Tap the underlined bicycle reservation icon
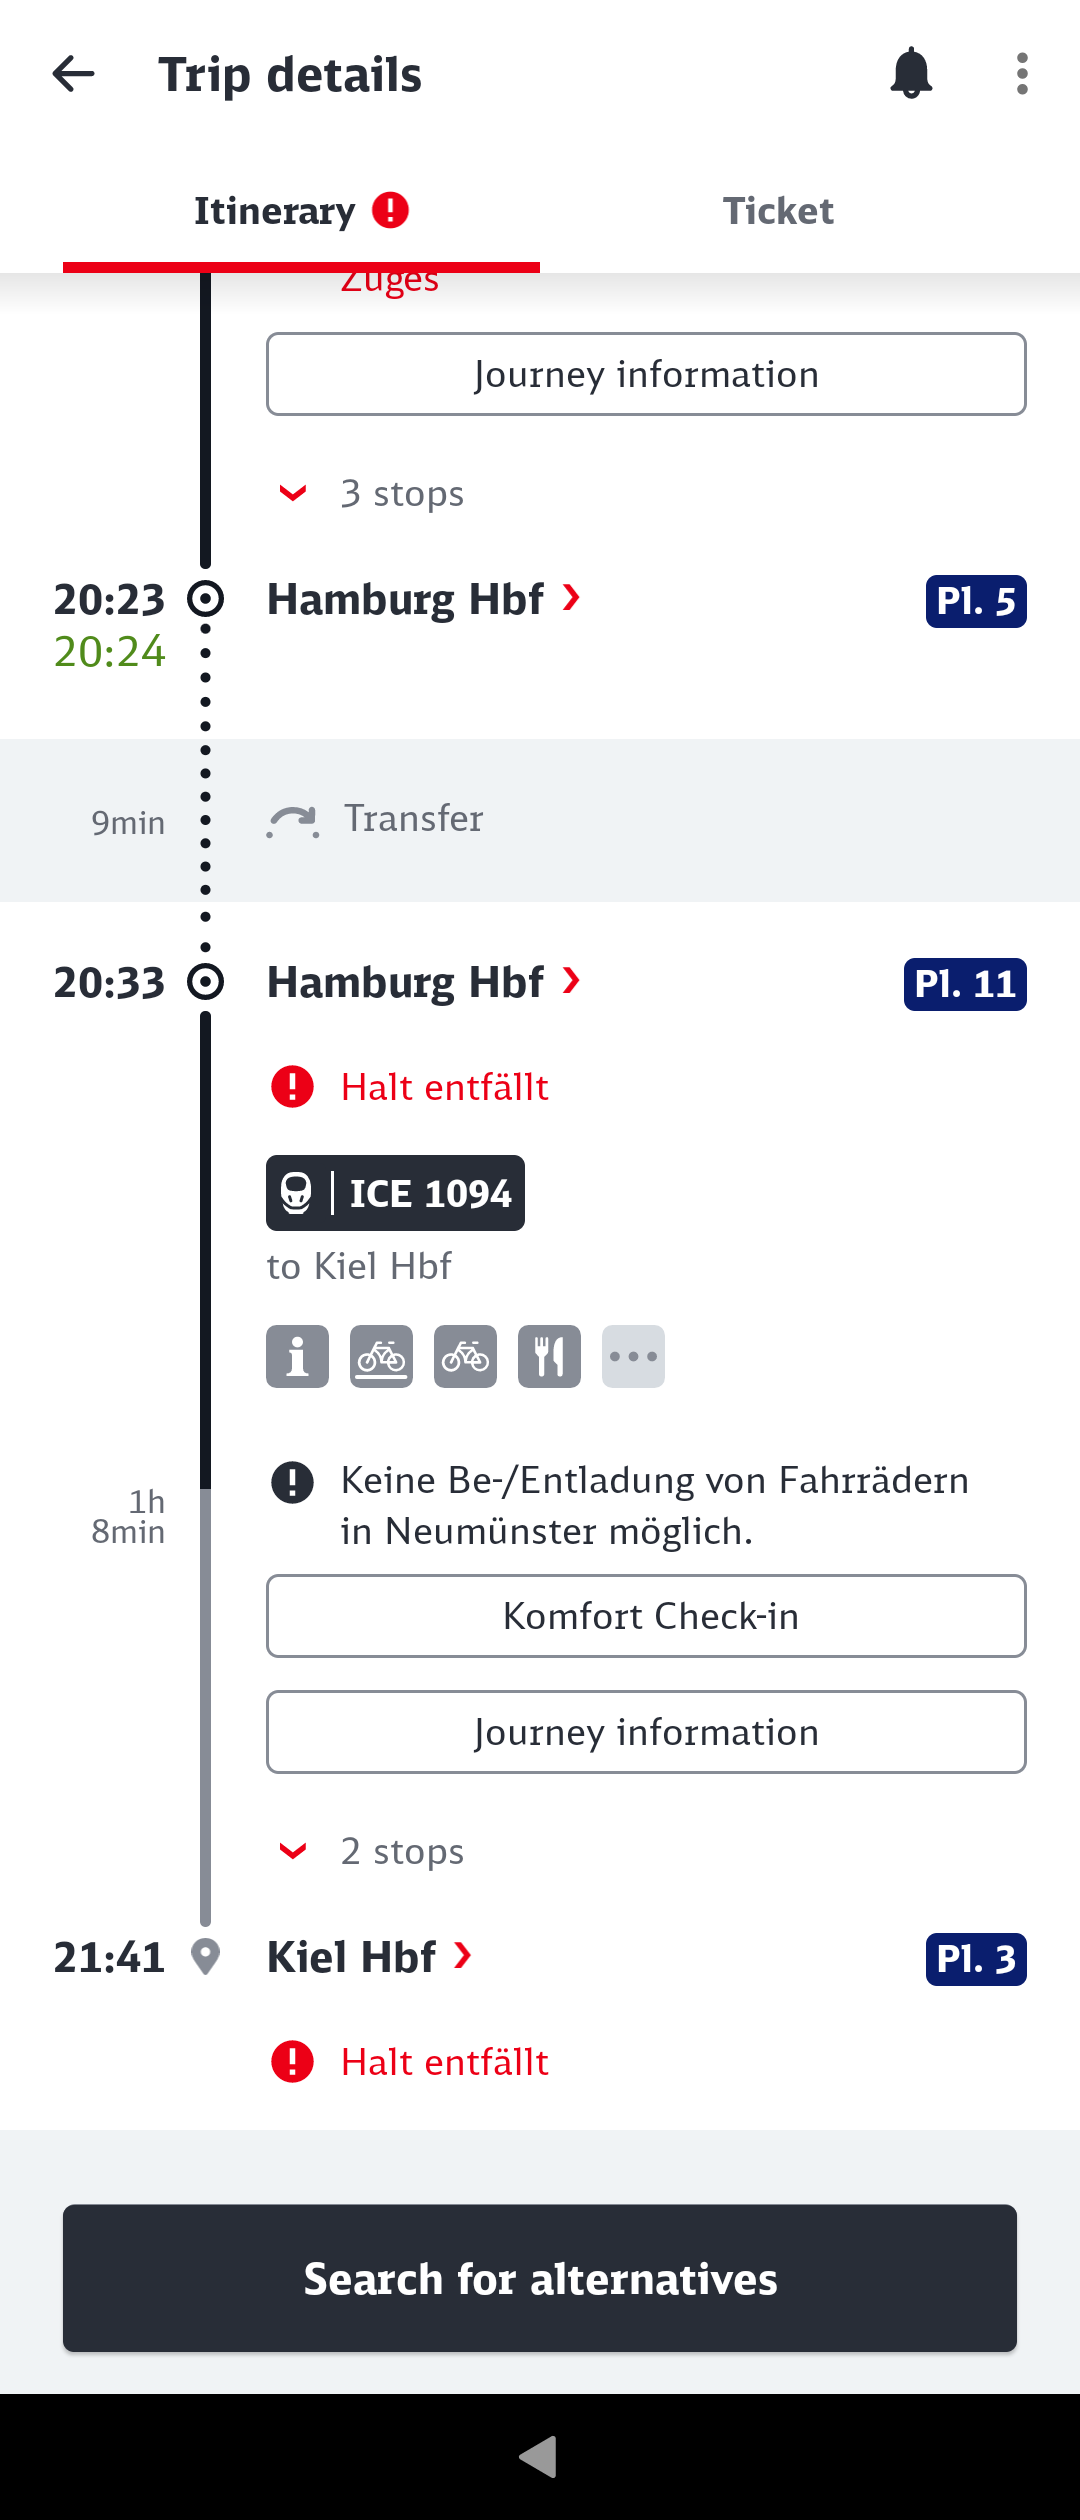The image size is (1080, 2520). point(381,1357)
